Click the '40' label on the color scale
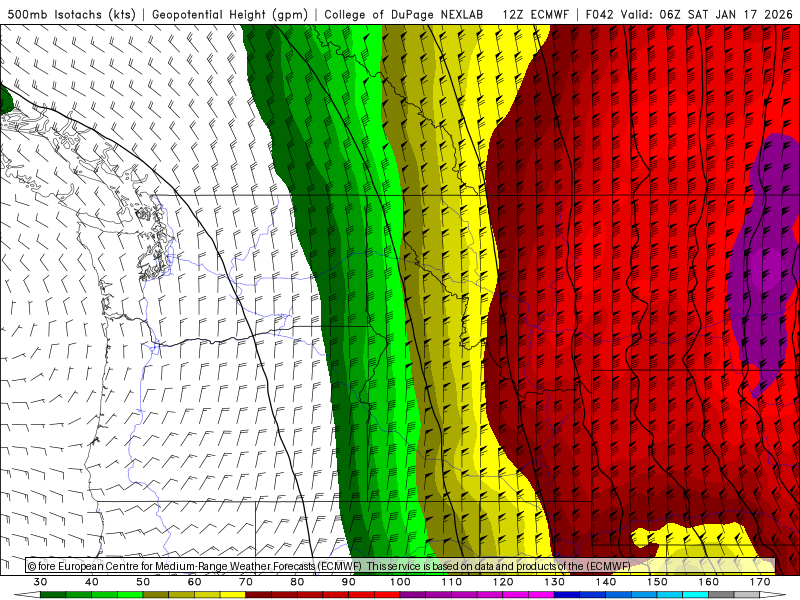Image resolution: width=800 pixels, height=600 pixels. point(92,582)
